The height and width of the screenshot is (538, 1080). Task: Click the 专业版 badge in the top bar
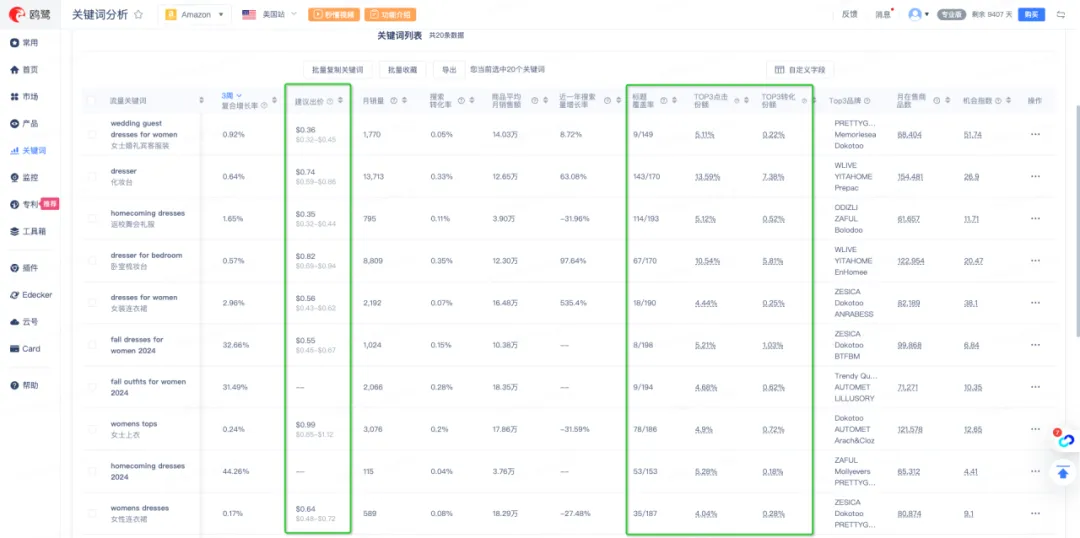(x=951, y=14)
